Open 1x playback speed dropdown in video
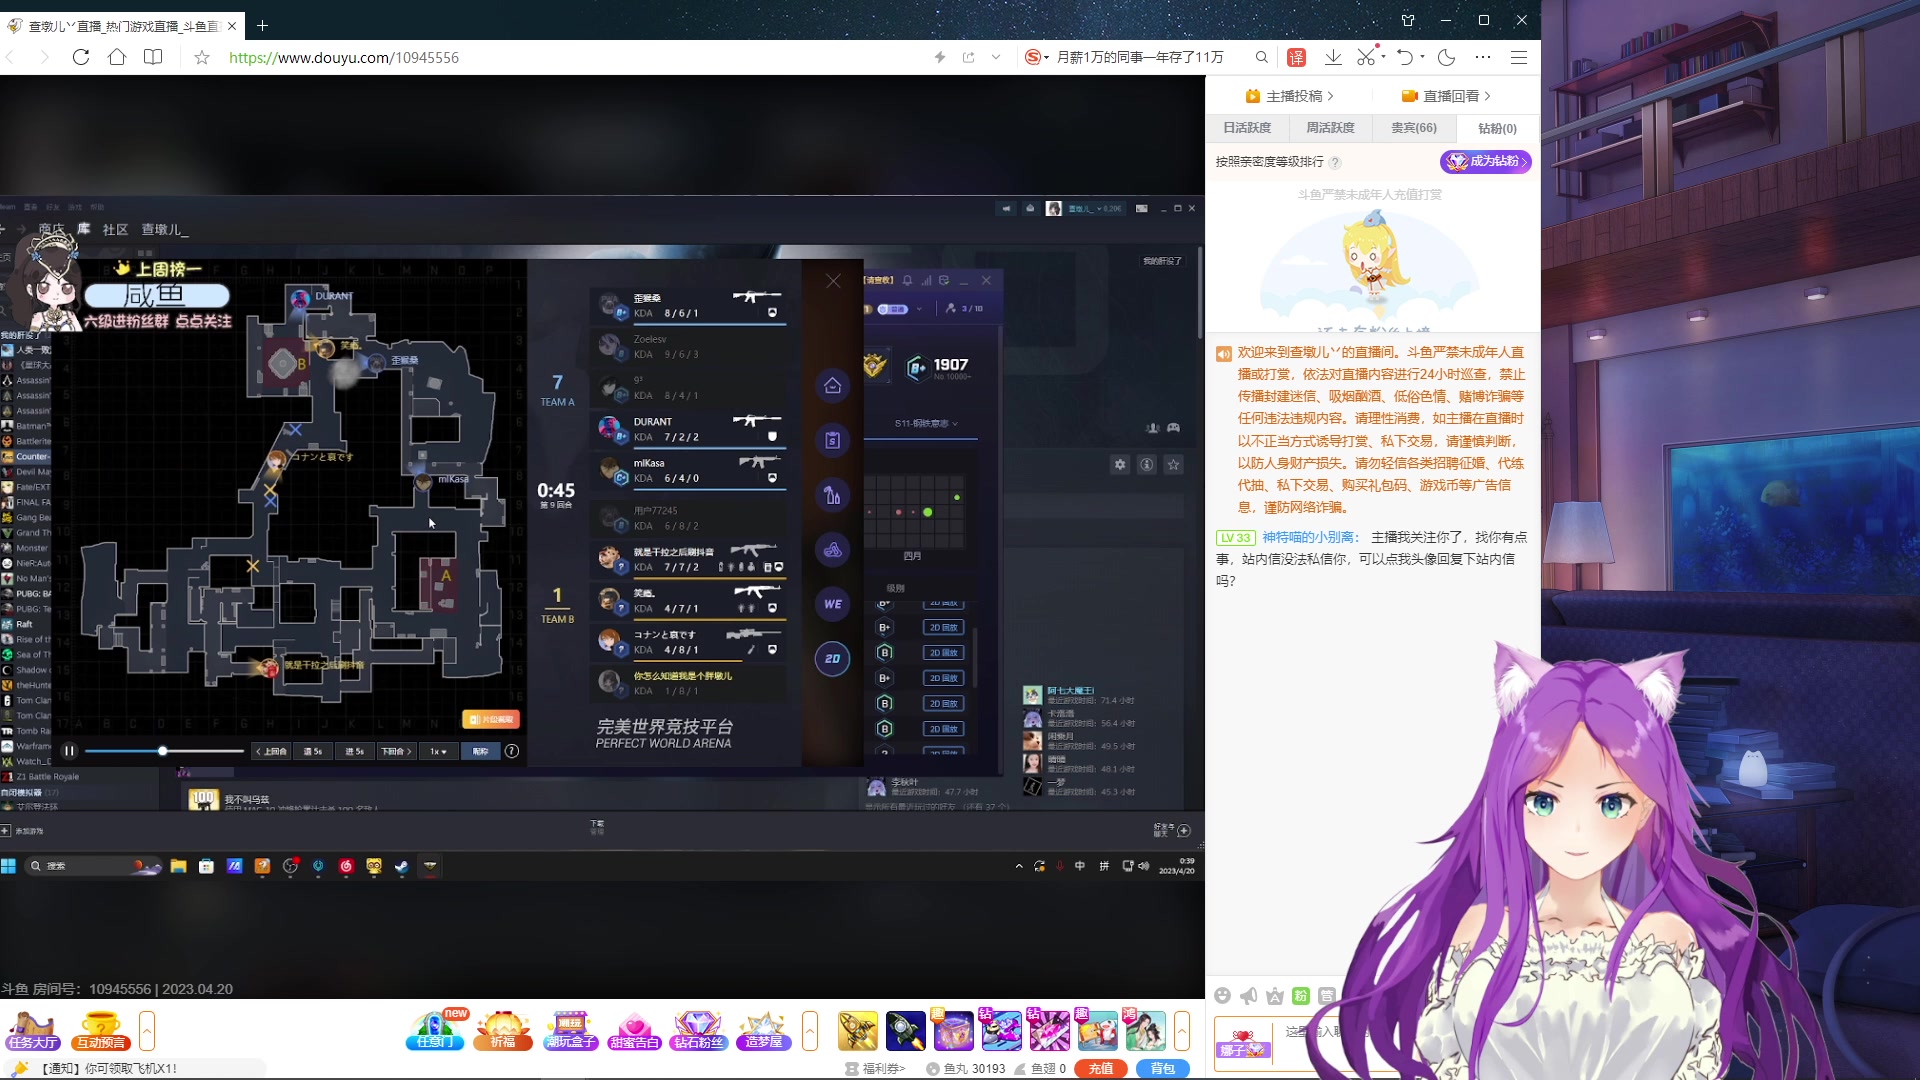 [x=438, y=751]
